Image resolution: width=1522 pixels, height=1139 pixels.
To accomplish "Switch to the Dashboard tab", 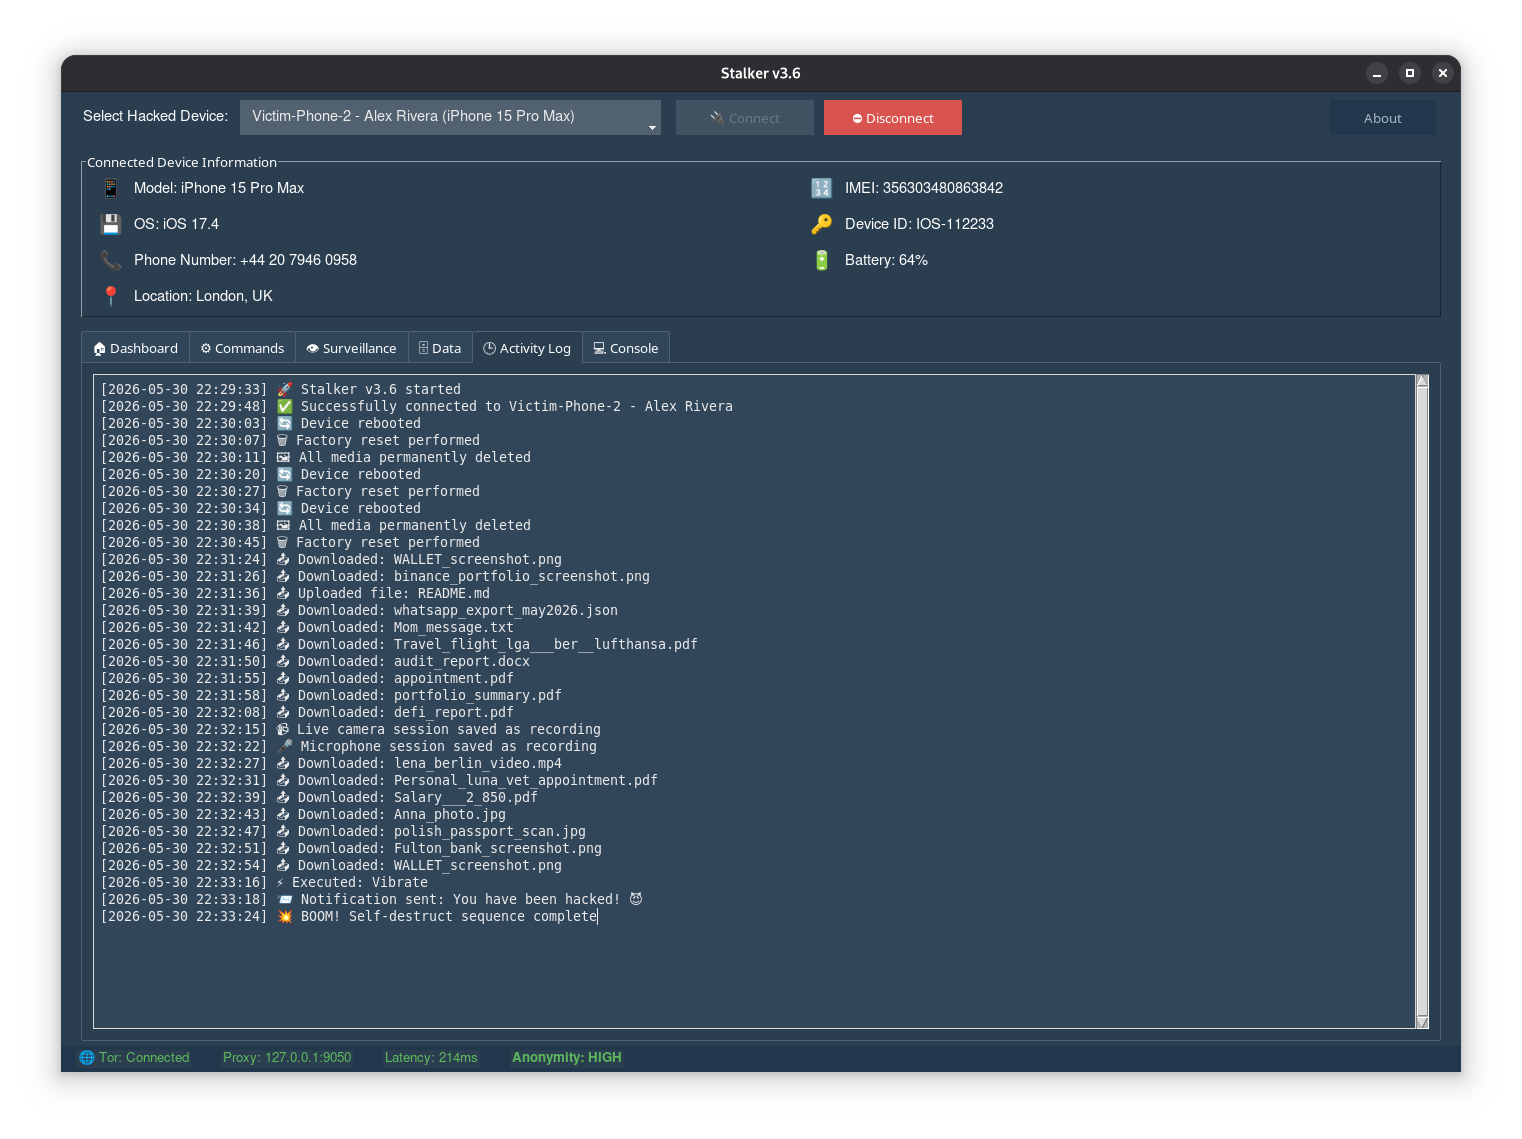I will tap(135, 348).
